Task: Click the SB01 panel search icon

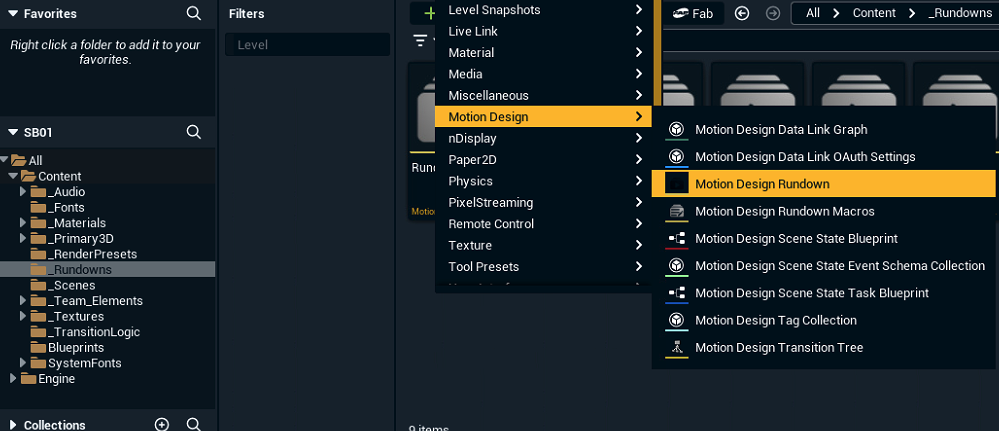Action: pos(194,132)
